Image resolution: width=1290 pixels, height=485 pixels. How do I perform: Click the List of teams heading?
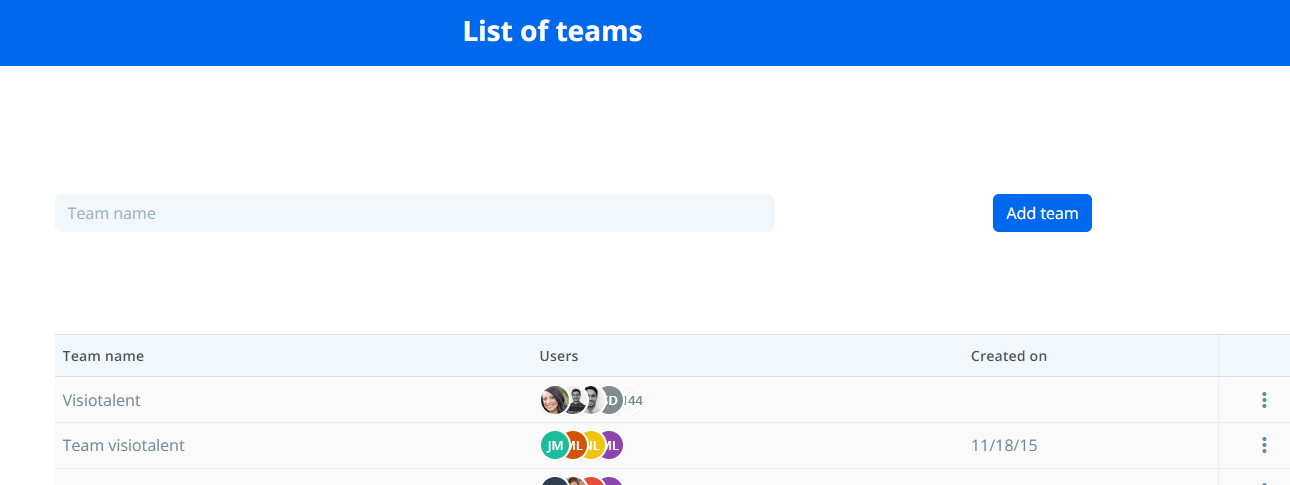552,32
